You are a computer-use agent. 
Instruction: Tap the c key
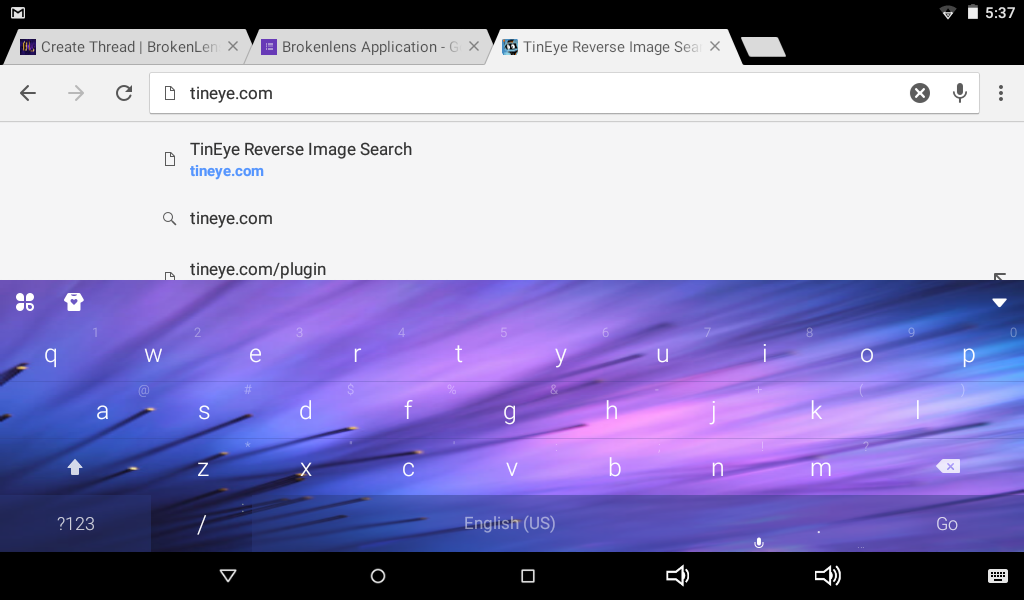[x=408, y=467]
